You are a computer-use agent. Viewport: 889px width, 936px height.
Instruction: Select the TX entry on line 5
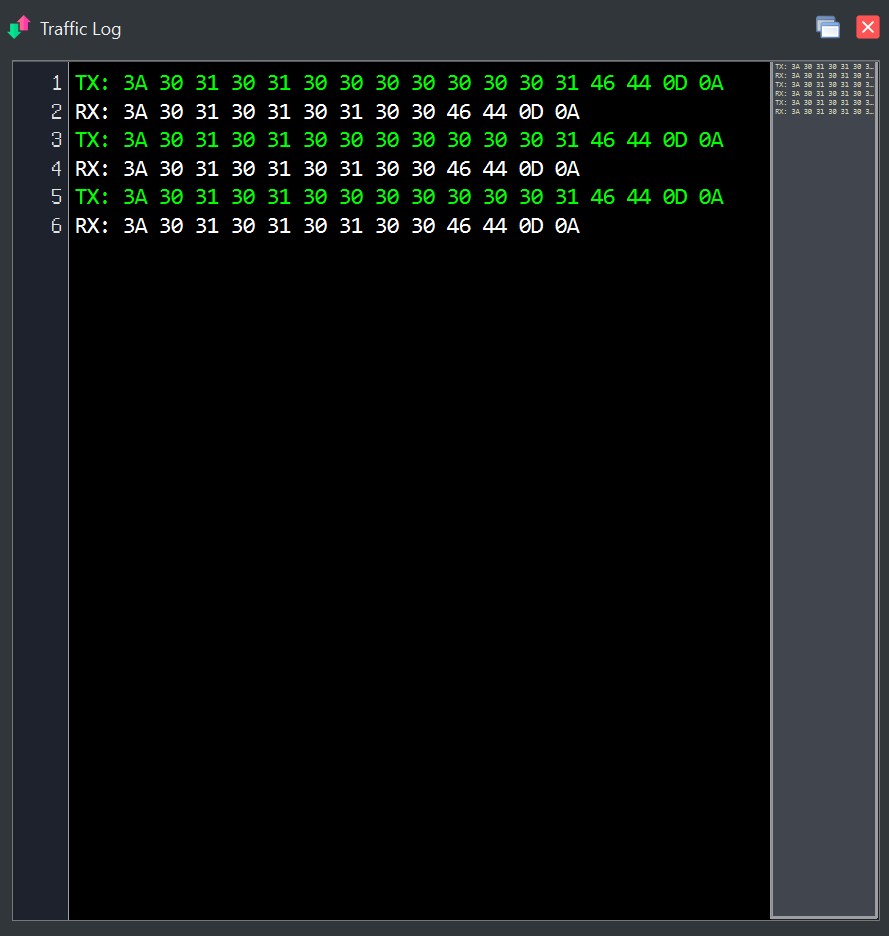(x=400, y=197)
